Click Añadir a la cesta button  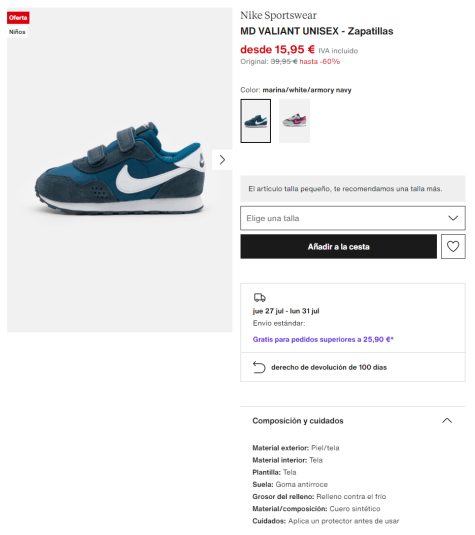coord(339,246)
